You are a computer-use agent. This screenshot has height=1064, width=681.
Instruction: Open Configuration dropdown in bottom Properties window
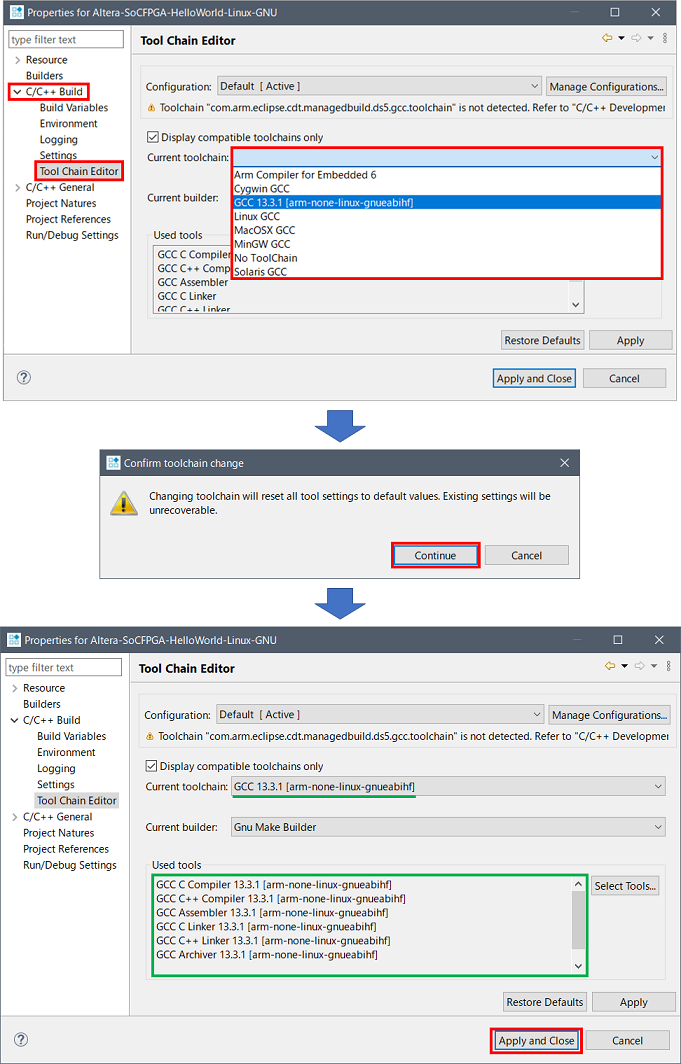coord(380,715)
